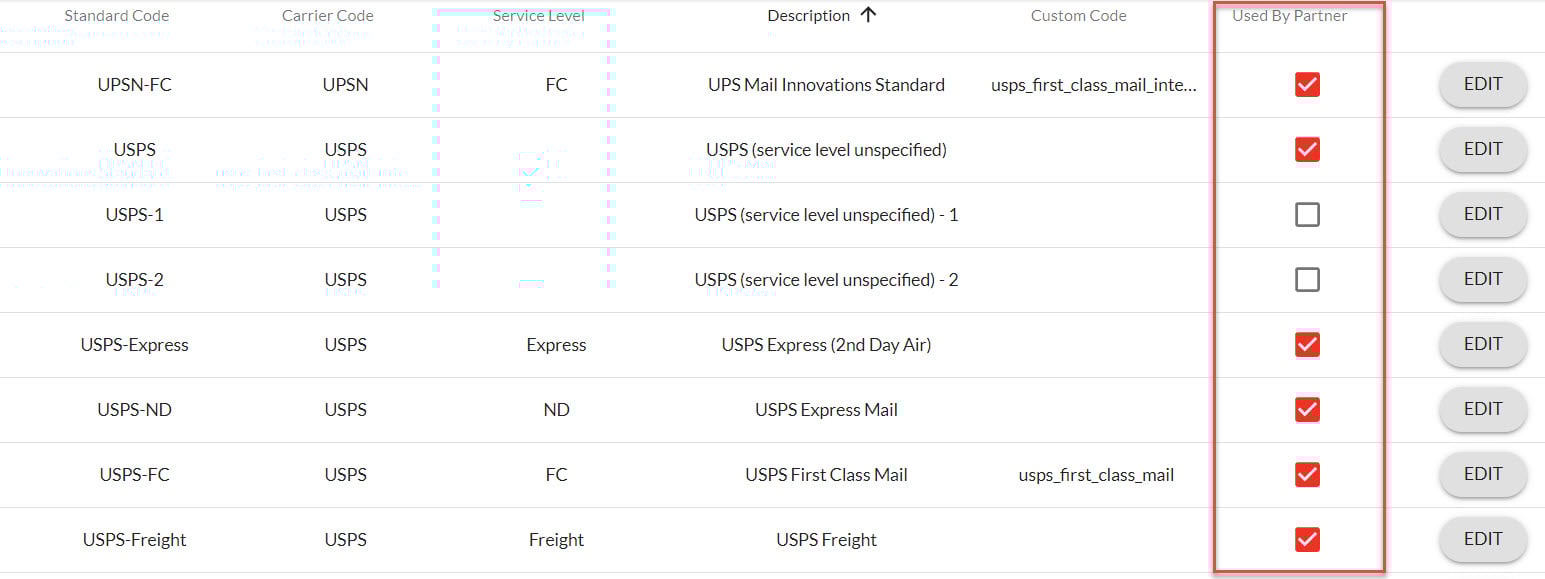Uncheck Used By Partner for USPS-FC
The width and height of the screenshot is (1545, 579).
click(x=1306, y=475)
